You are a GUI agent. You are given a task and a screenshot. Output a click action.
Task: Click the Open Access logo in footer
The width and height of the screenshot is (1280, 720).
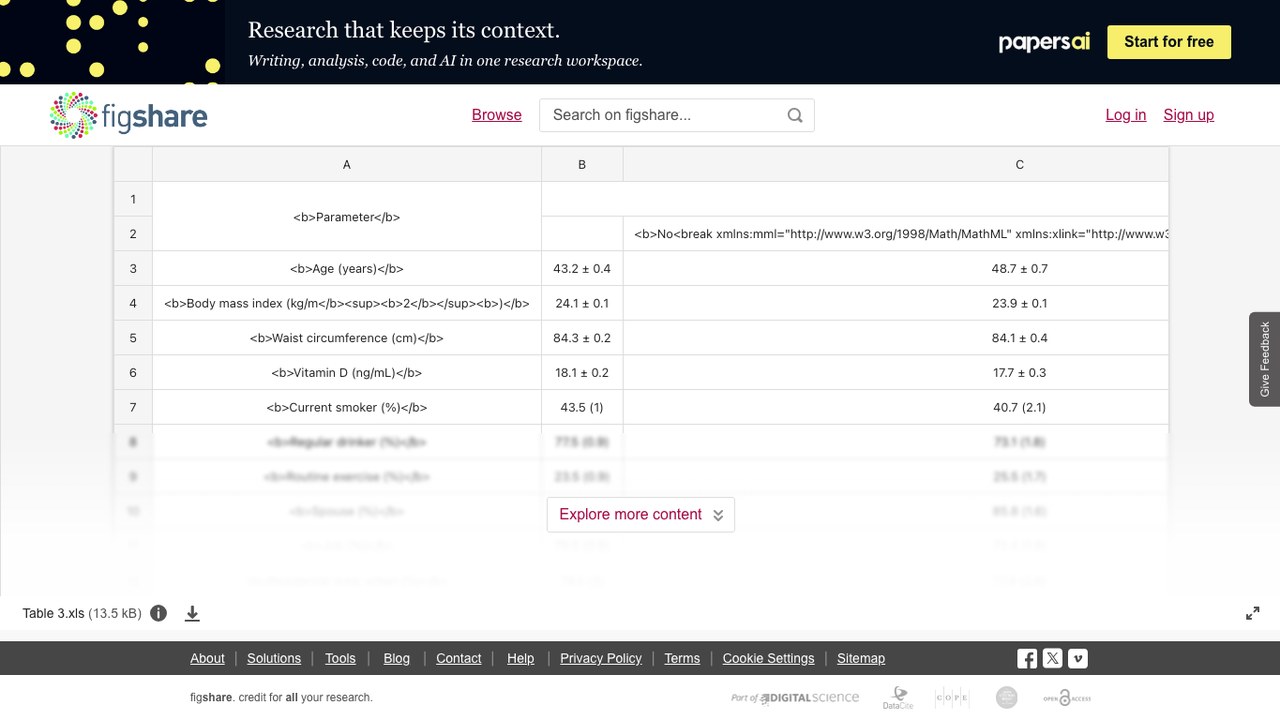click(x=1067, y=697)
